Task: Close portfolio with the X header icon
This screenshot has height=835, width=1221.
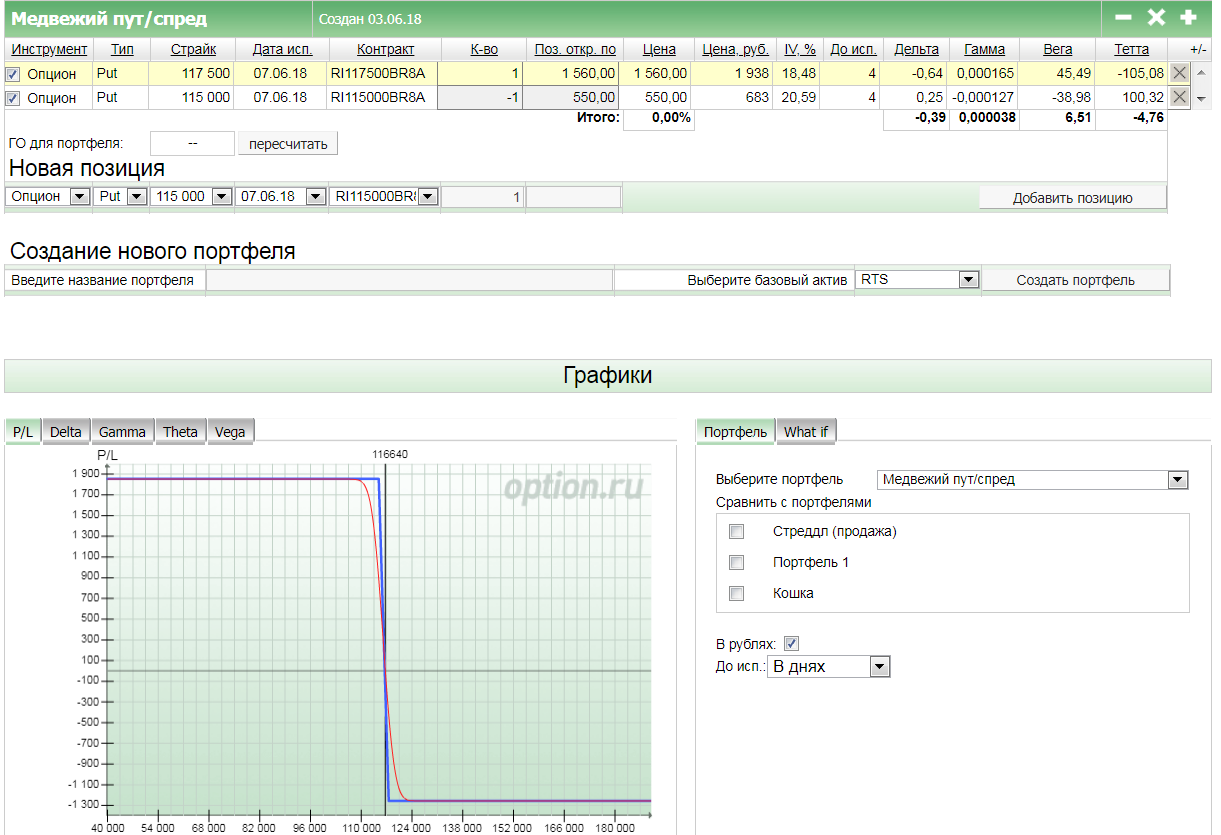Action: [x=1156, y=18]
